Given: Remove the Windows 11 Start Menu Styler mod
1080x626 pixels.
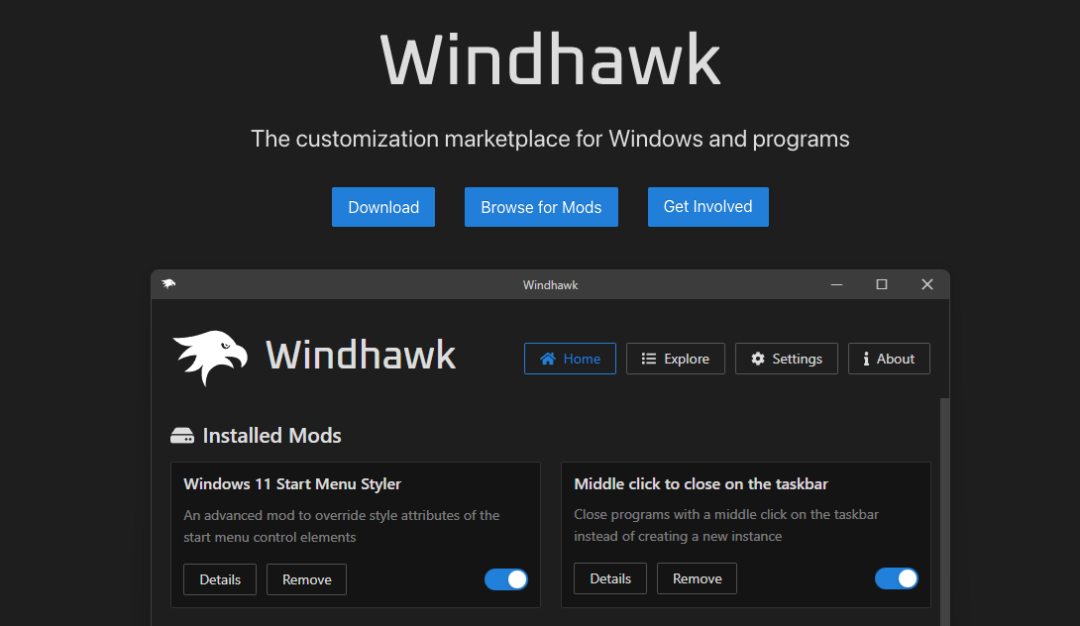Looking at the screenshot, I should (x=306, y=579).
